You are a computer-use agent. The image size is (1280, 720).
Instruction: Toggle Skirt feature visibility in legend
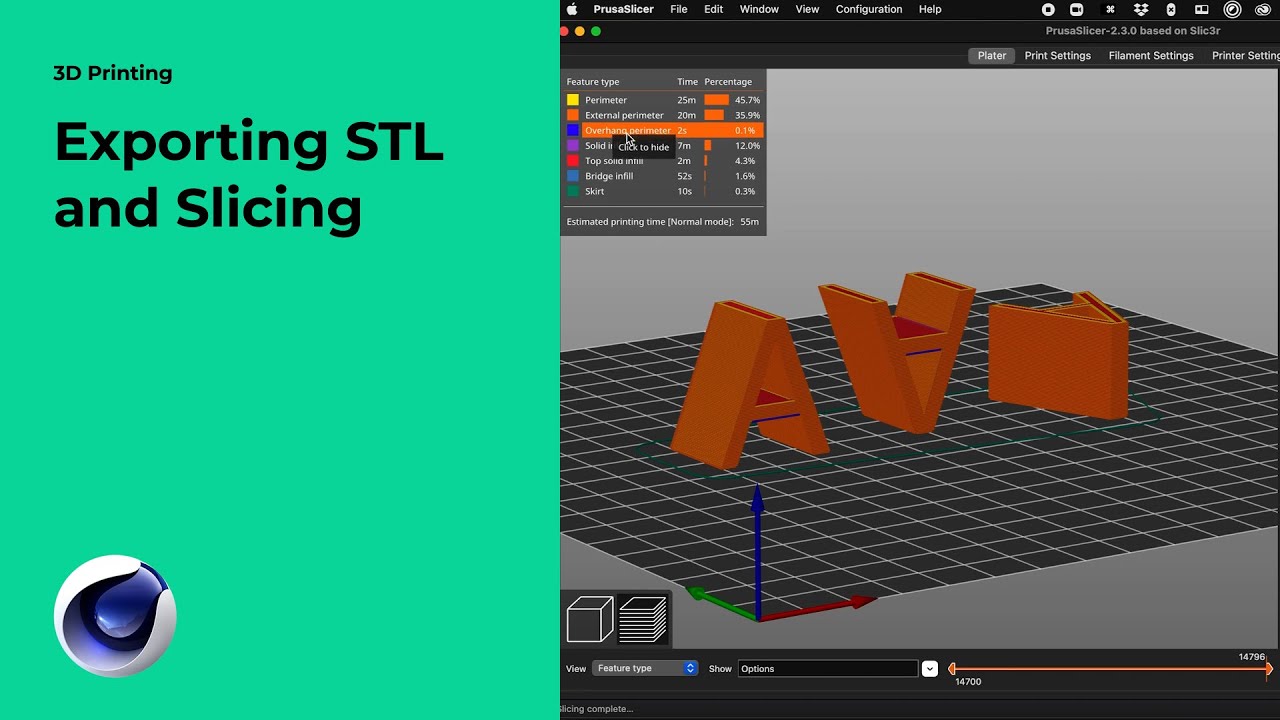pos(664,191)
